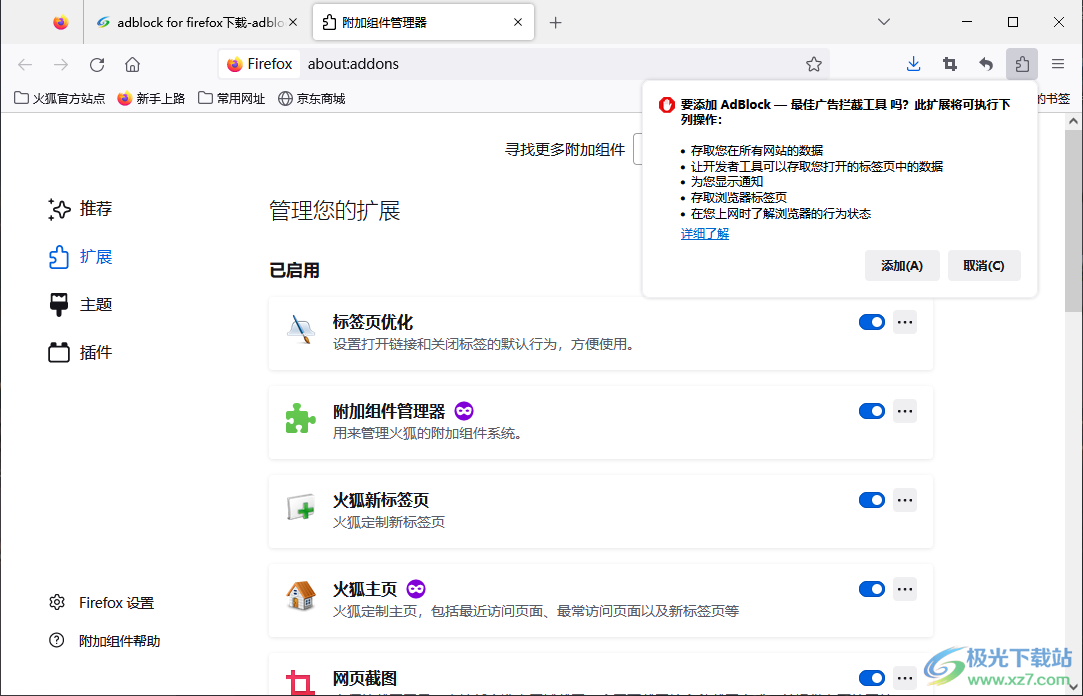The image size is (1083, 696).
Task: Open a new tab with plus button
Action: pyautogui.click(x=555, y=22)
